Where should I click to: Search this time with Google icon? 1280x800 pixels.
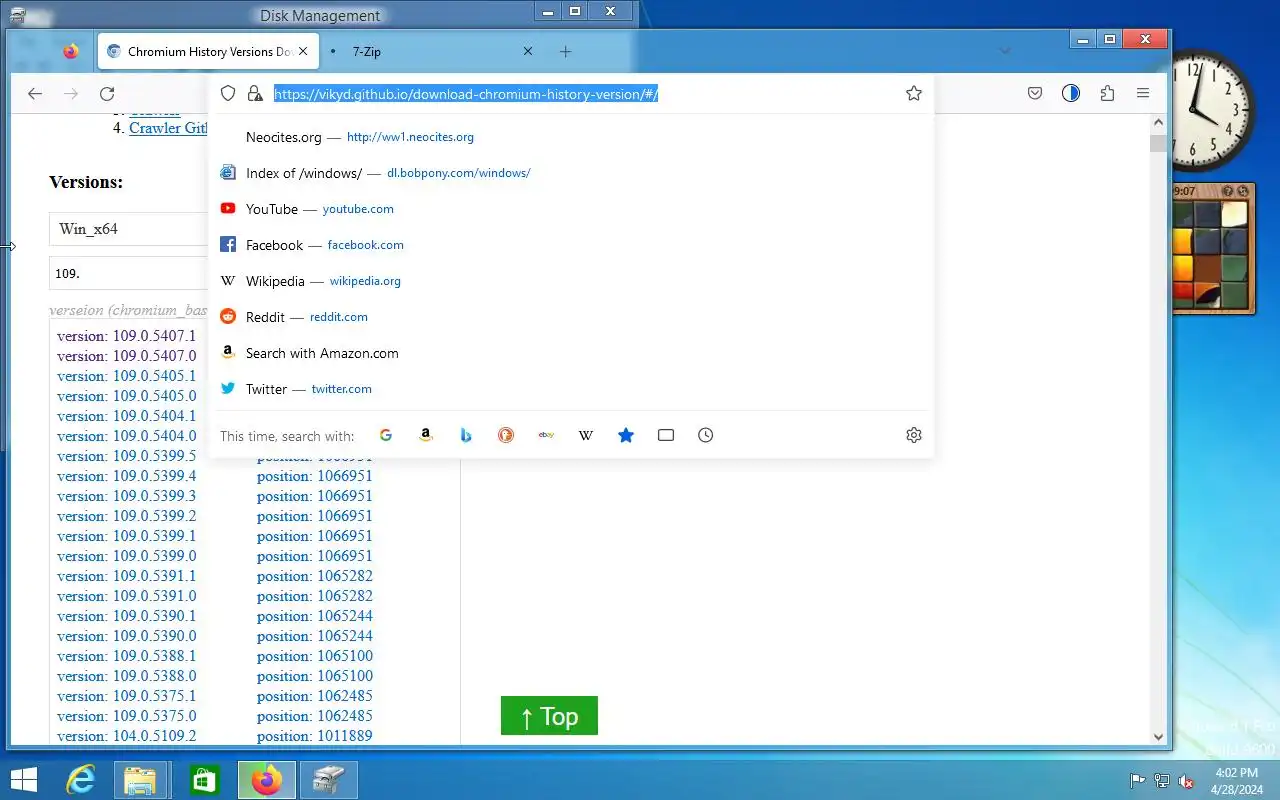tap(386, 435)
